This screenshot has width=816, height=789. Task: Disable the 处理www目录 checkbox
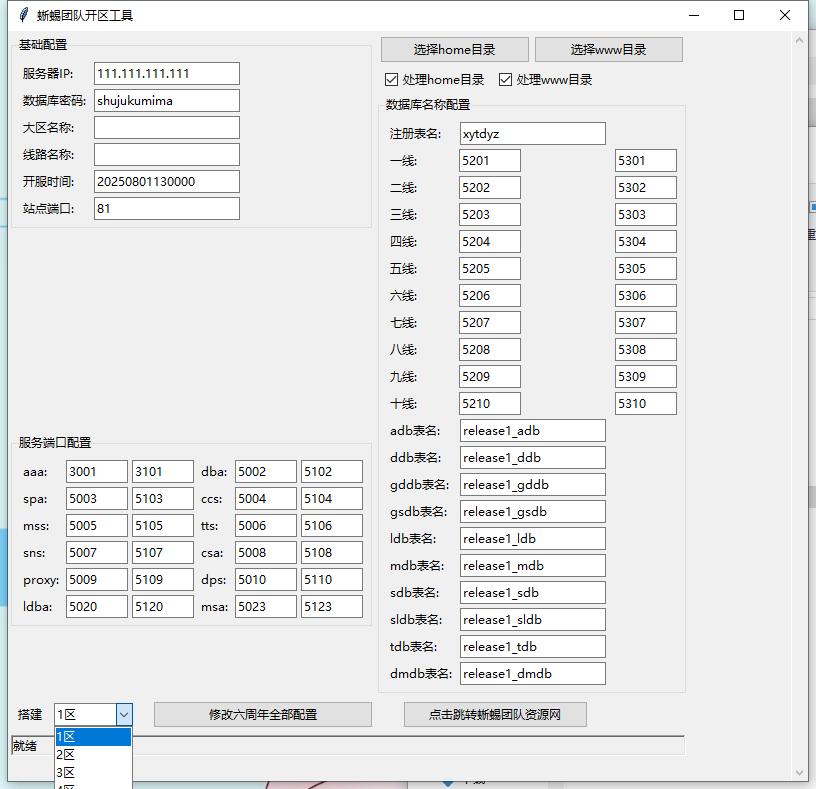[506, 80]
